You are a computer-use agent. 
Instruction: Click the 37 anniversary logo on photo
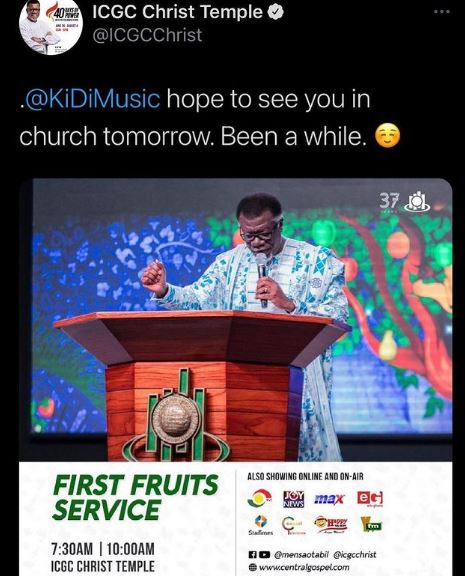pos(404,201)
